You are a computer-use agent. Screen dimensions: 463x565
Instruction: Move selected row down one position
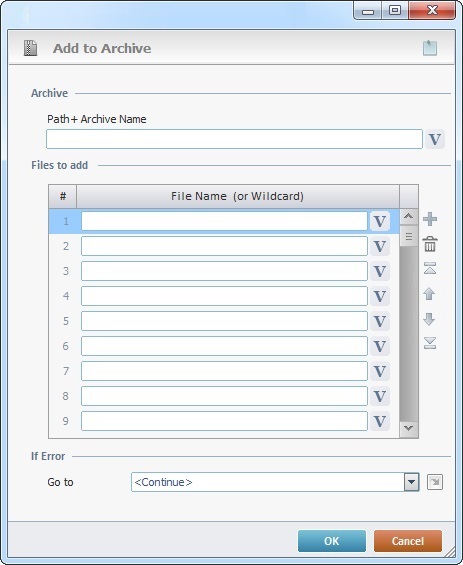pyautogui.click(x=429, y=319)
